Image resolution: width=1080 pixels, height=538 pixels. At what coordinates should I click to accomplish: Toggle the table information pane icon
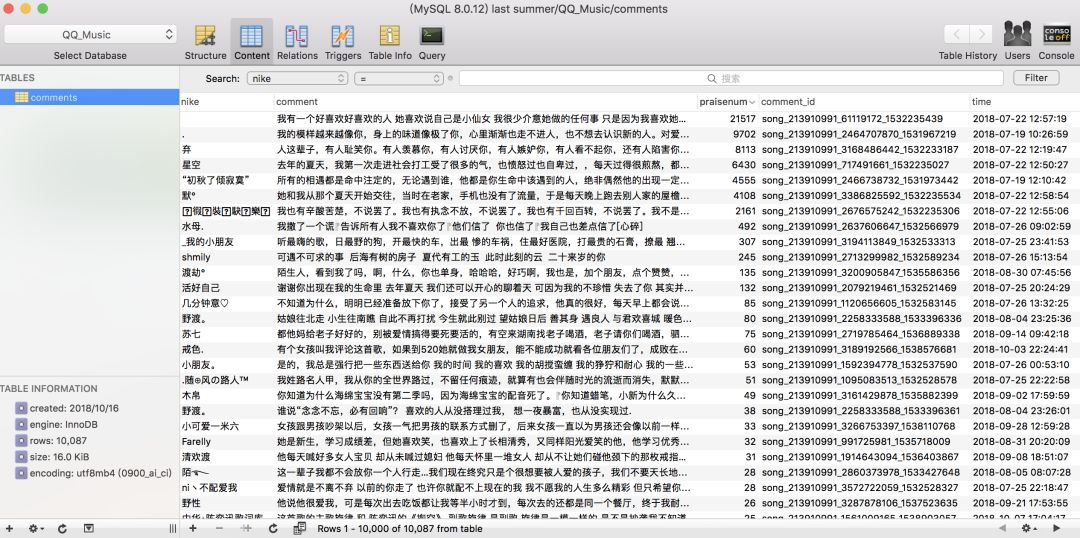(88, 528)
